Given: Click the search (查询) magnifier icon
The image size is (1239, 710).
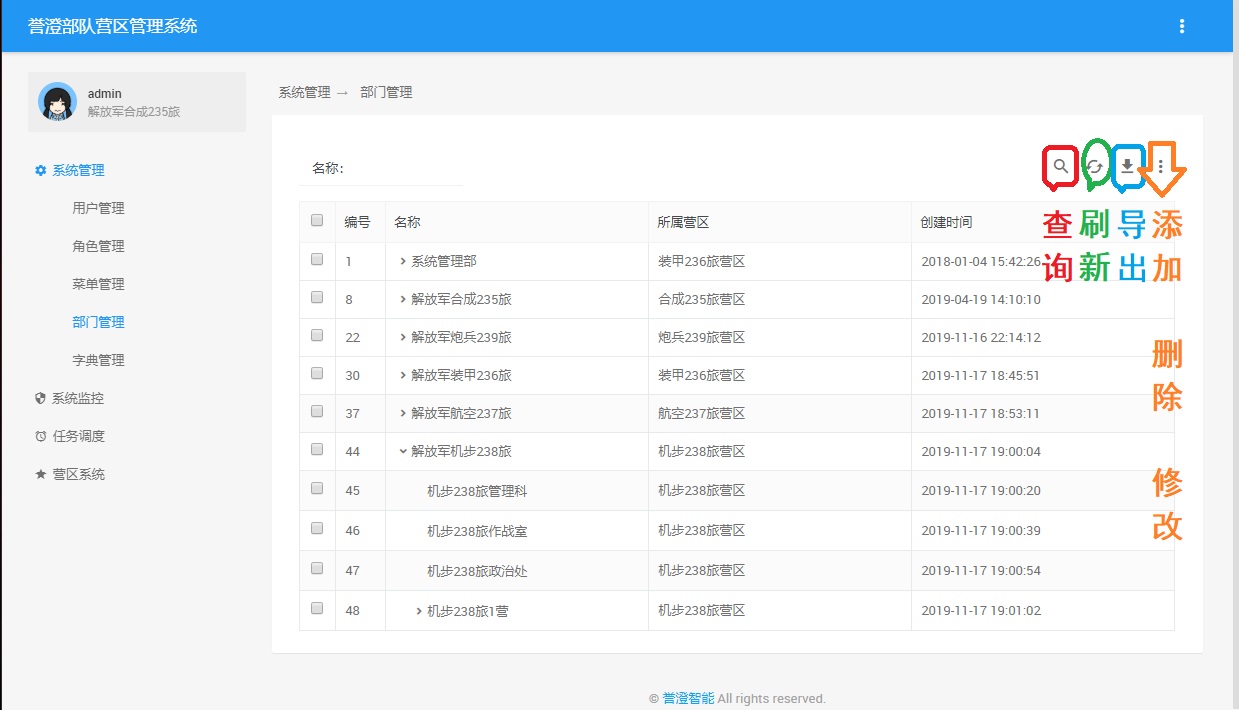Looking at the screenshot, I should (x=1060, y=166).
